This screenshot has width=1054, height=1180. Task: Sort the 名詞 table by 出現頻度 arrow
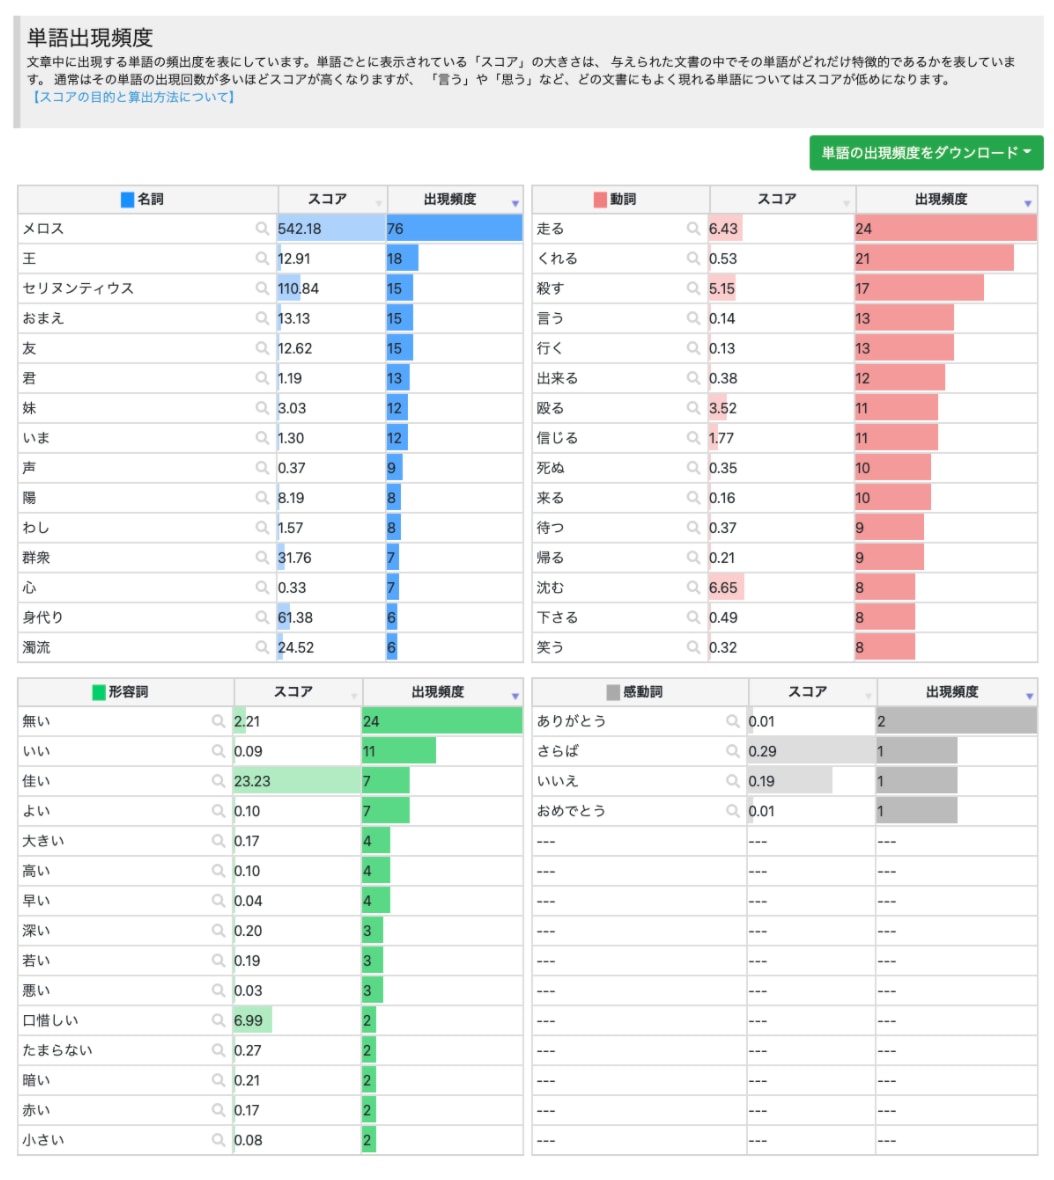515,203
